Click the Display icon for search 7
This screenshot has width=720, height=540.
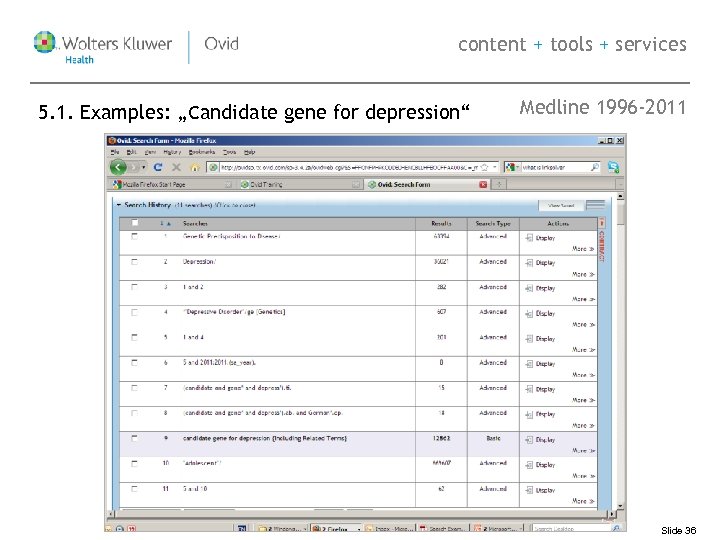click(529, 389)
